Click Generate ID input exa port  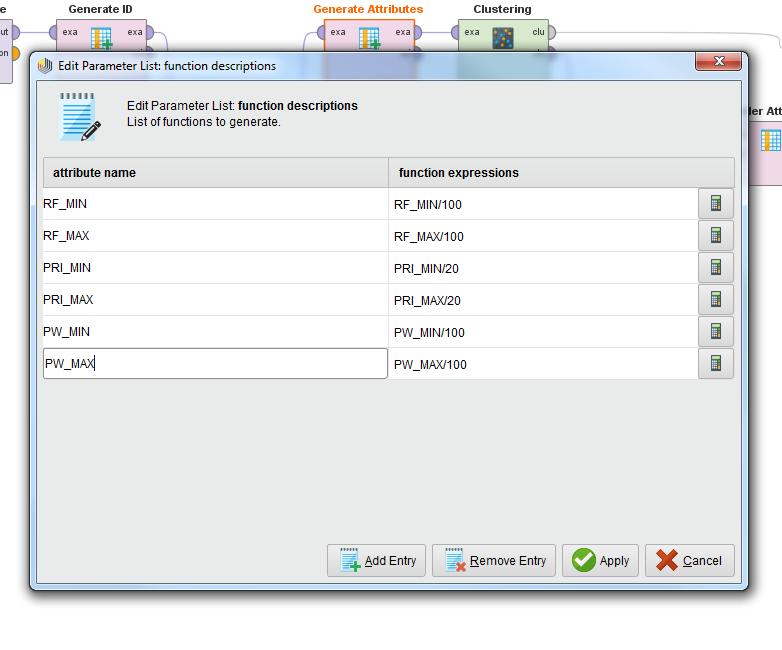tap(54, 33)
